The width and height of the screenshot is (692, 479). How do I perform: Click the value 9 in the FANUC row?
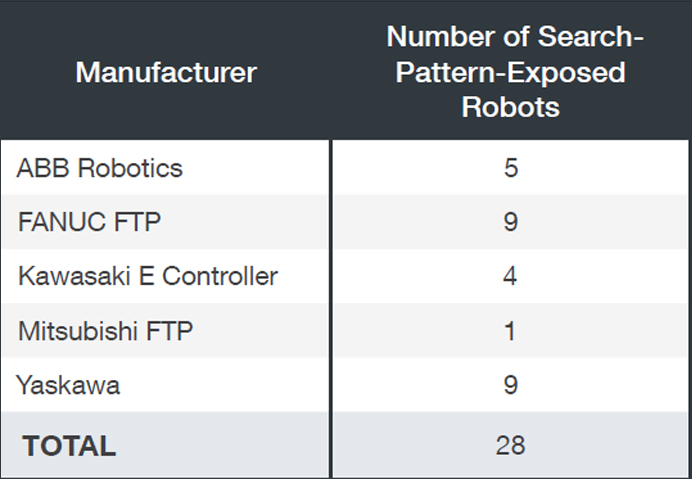[x=510, y=222]
